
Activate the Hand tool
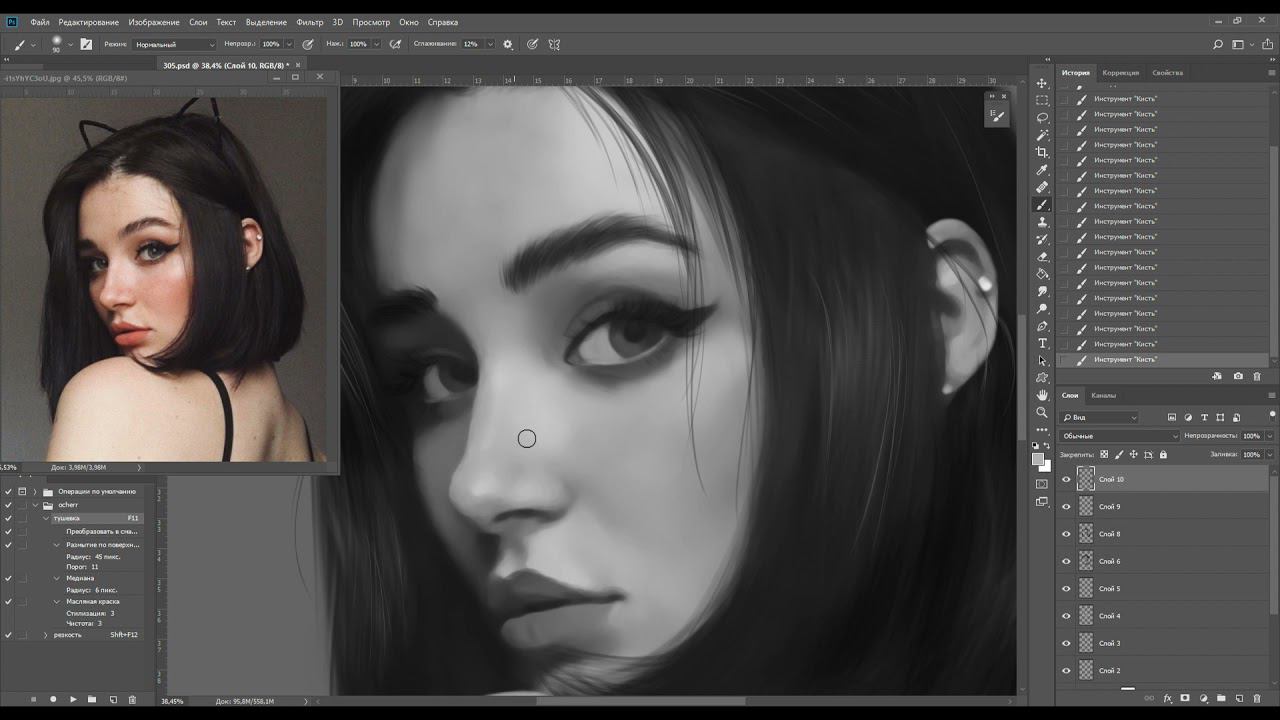point(1042,395)
